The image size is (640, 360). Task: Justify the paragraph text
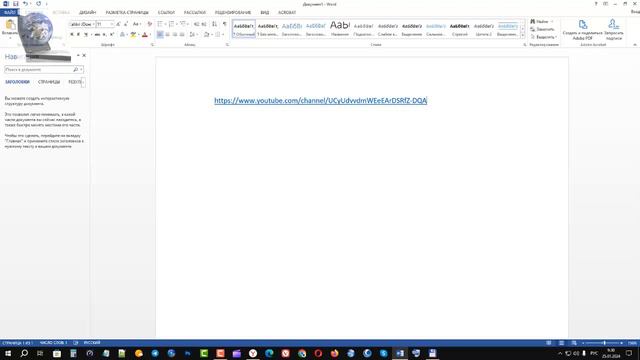(x=182, y=35)
